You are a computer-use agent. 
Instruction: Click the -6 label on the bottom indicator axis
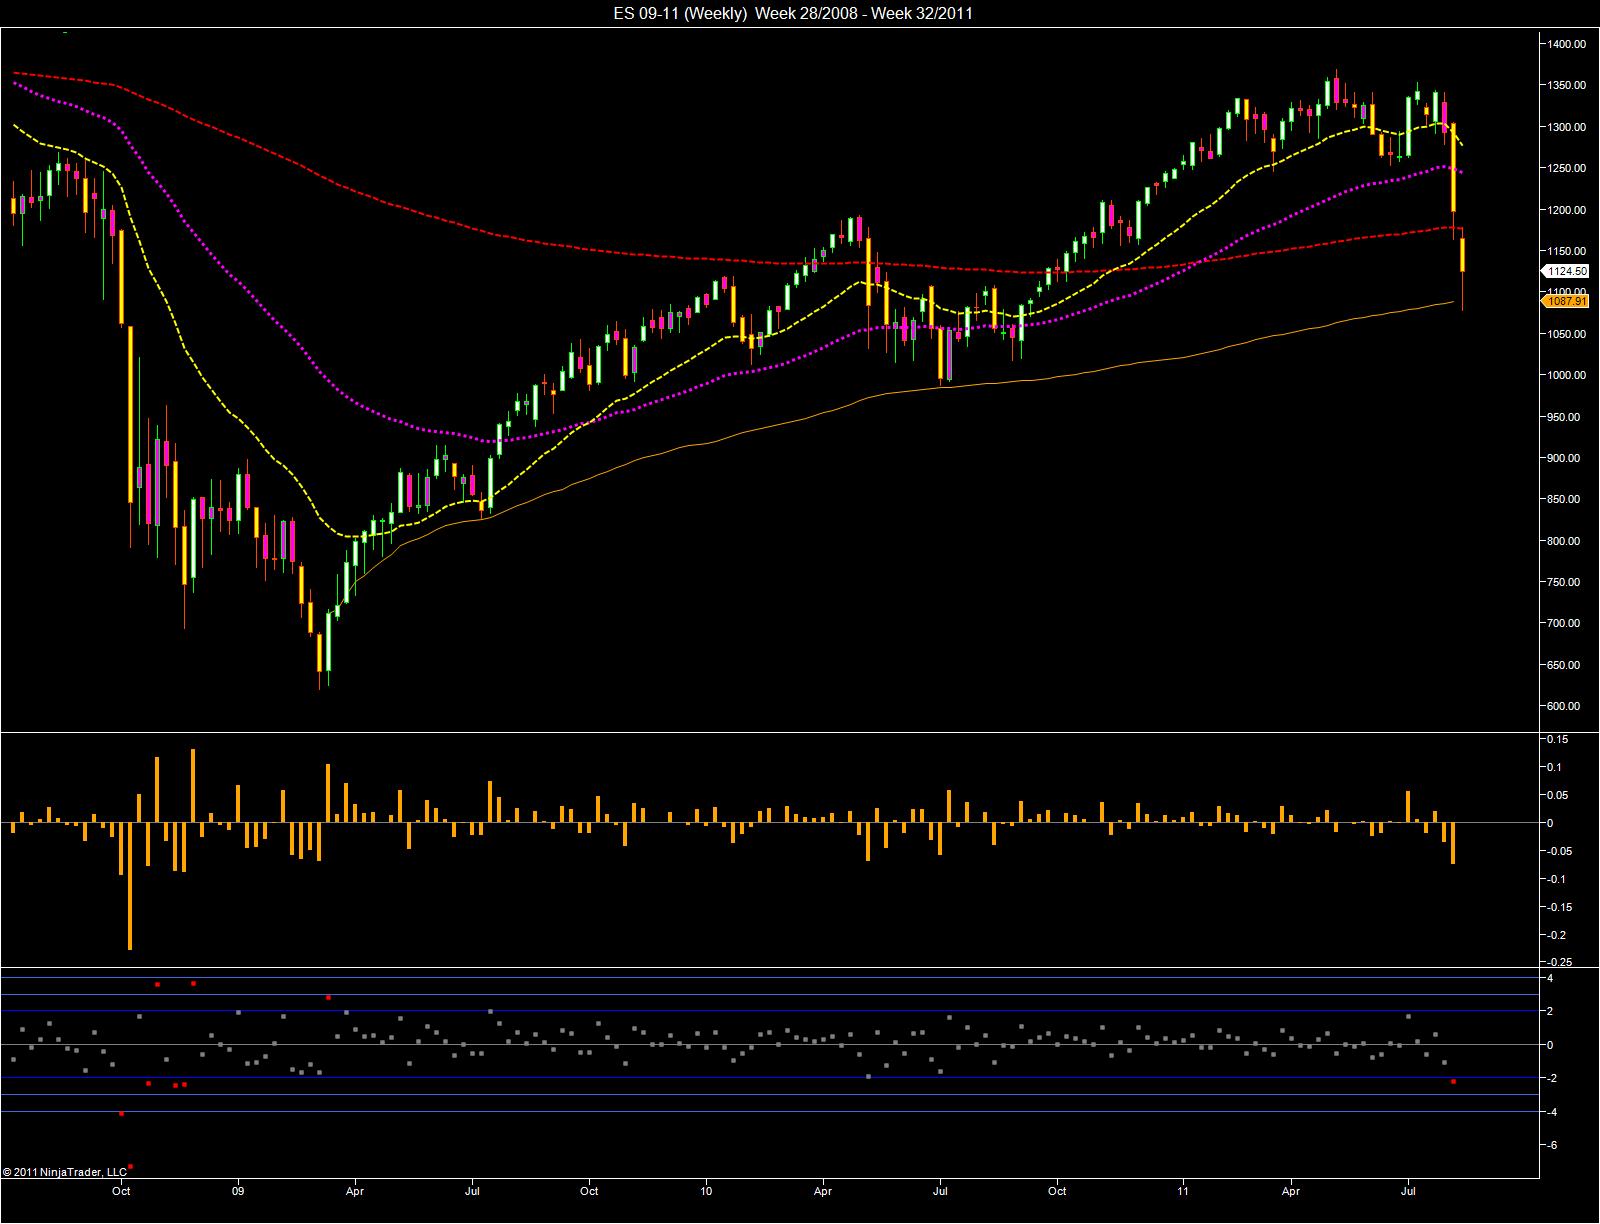click(1550, 1145)
